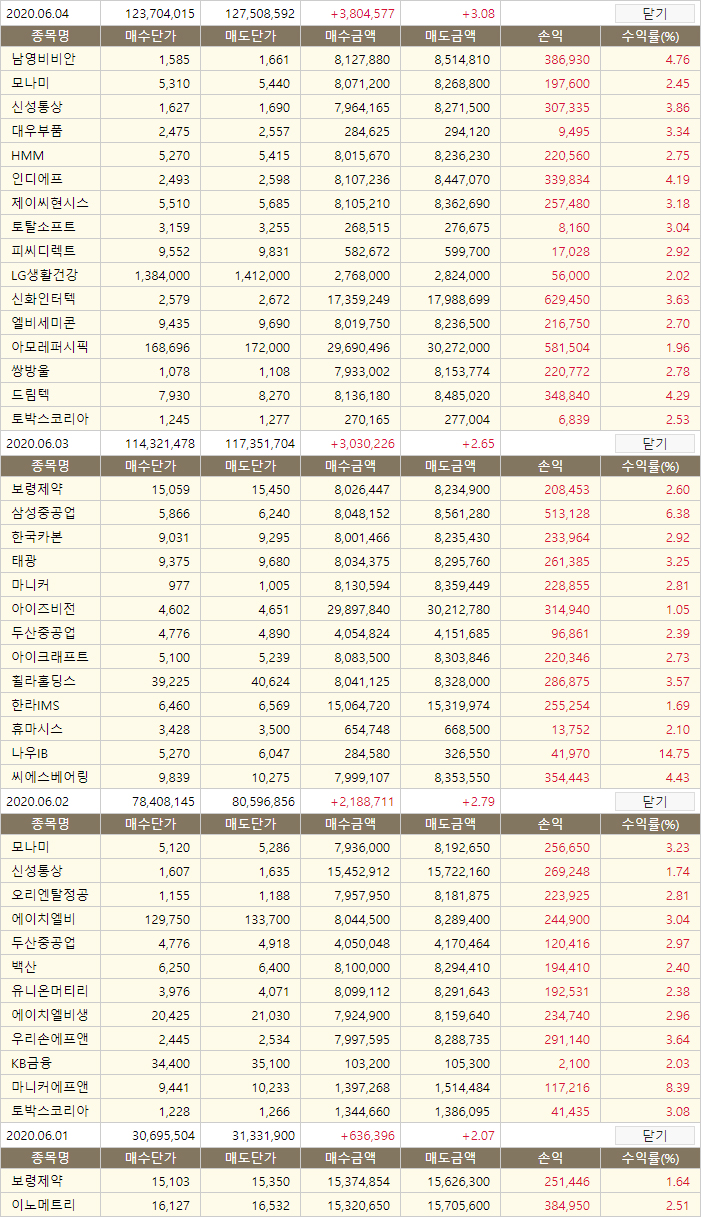Select 아모레퍼시픽 stock name
The image size is (701, 1217).
pyautogui.click(x=50, y=347)
